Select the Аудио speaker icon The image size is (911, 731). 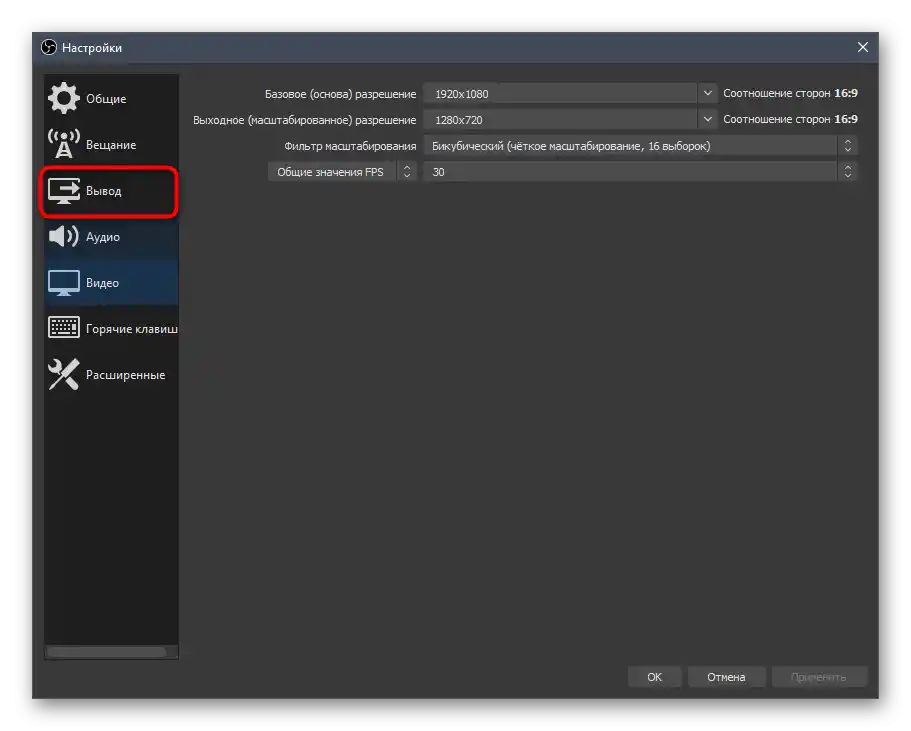64,236
